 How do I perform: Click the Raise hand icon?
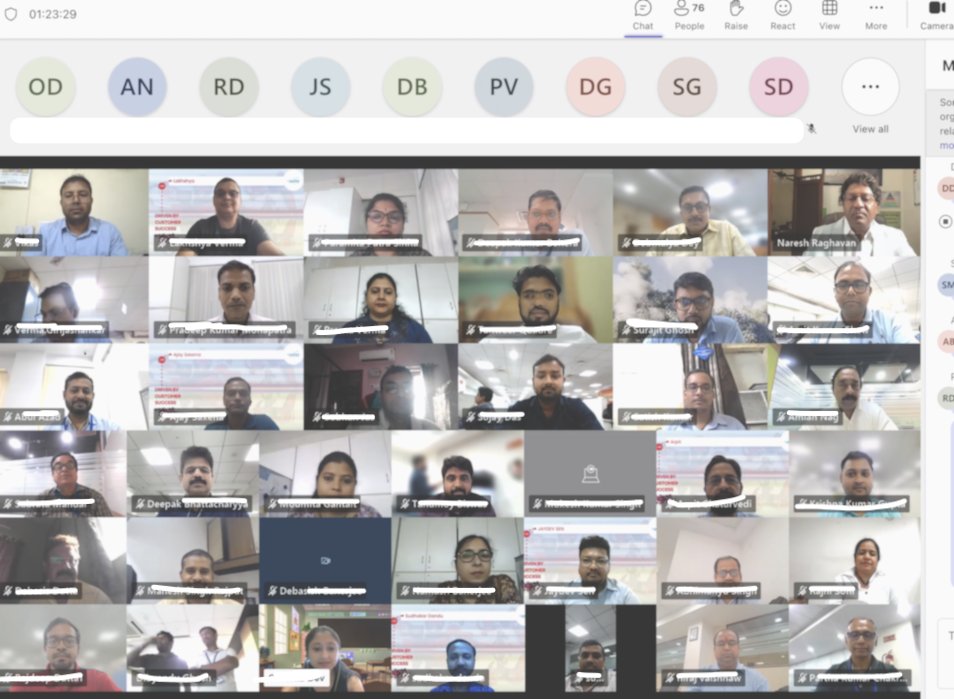coord(736,15)
